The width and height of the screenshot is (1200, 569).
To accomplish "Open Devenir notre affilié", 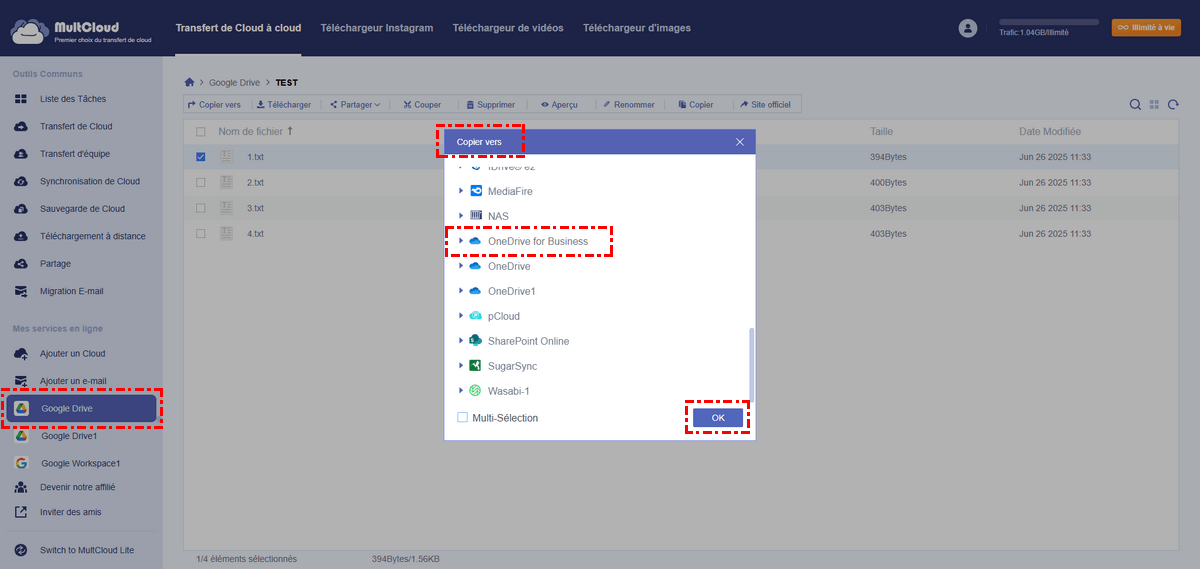I will 77,487.
